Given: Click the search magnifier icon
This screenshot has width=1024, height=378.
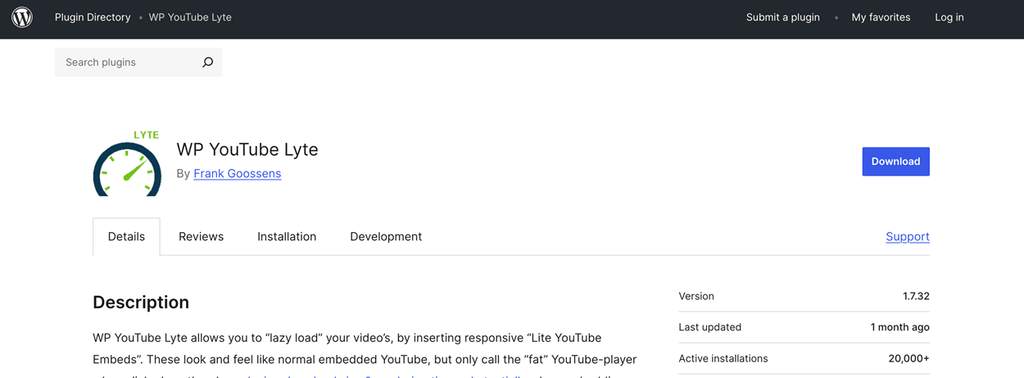Looking at the screenshot, I should [208, 63].
